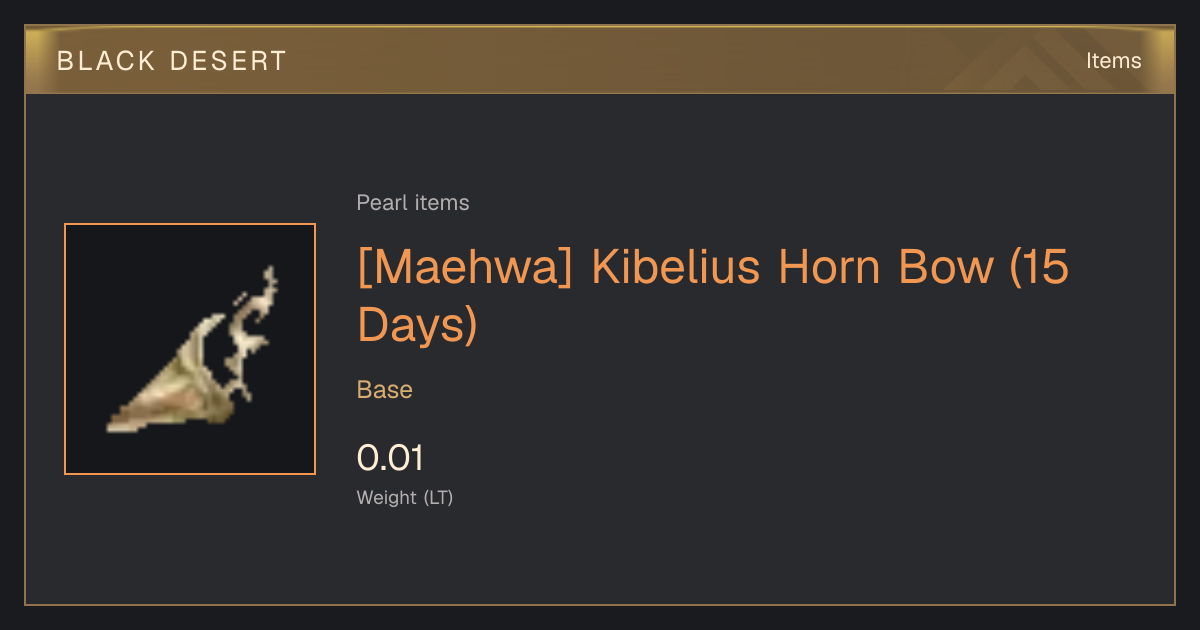This screenshot has width=1200, height=630.
Task: Click the word DESERT in the header
Action: point(228,61)
